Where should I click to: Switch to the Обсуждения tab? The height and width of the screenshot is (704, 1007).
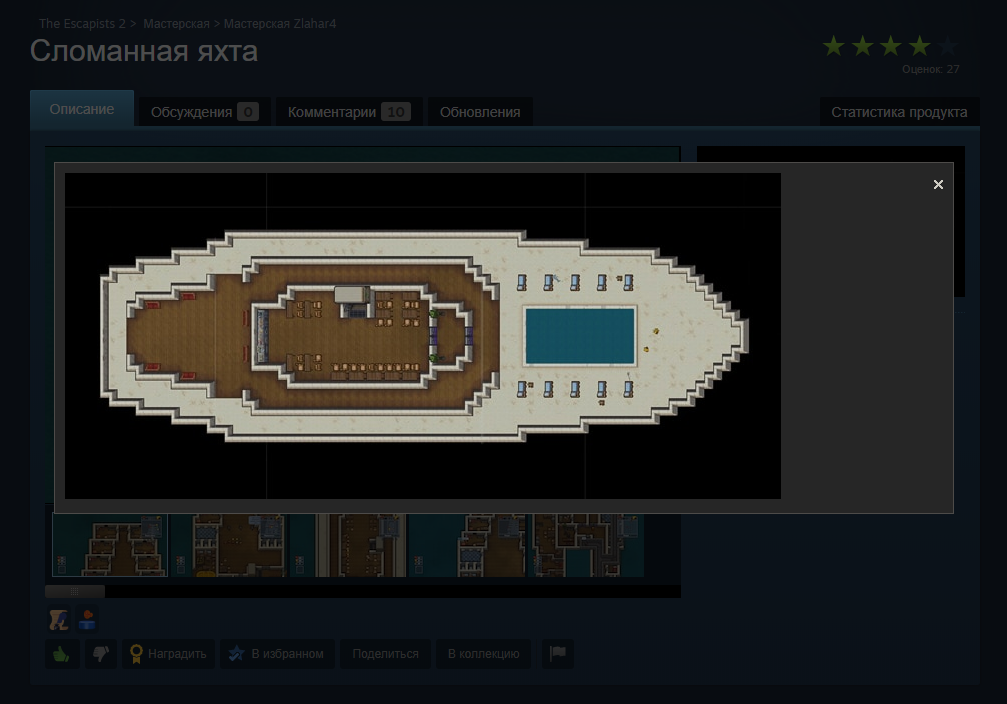point(205,112)
